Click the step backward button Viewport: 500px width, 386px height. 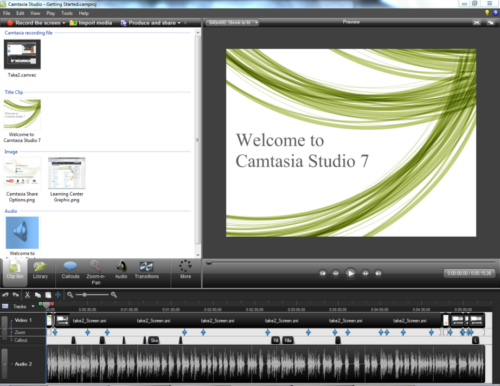click(x=336, y=273)
